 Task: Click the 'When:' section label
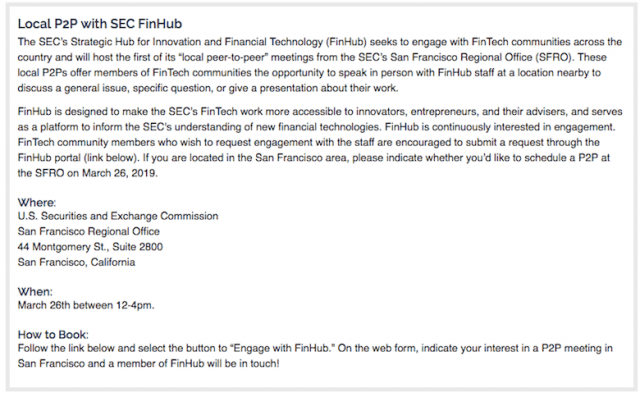point(35,291)
